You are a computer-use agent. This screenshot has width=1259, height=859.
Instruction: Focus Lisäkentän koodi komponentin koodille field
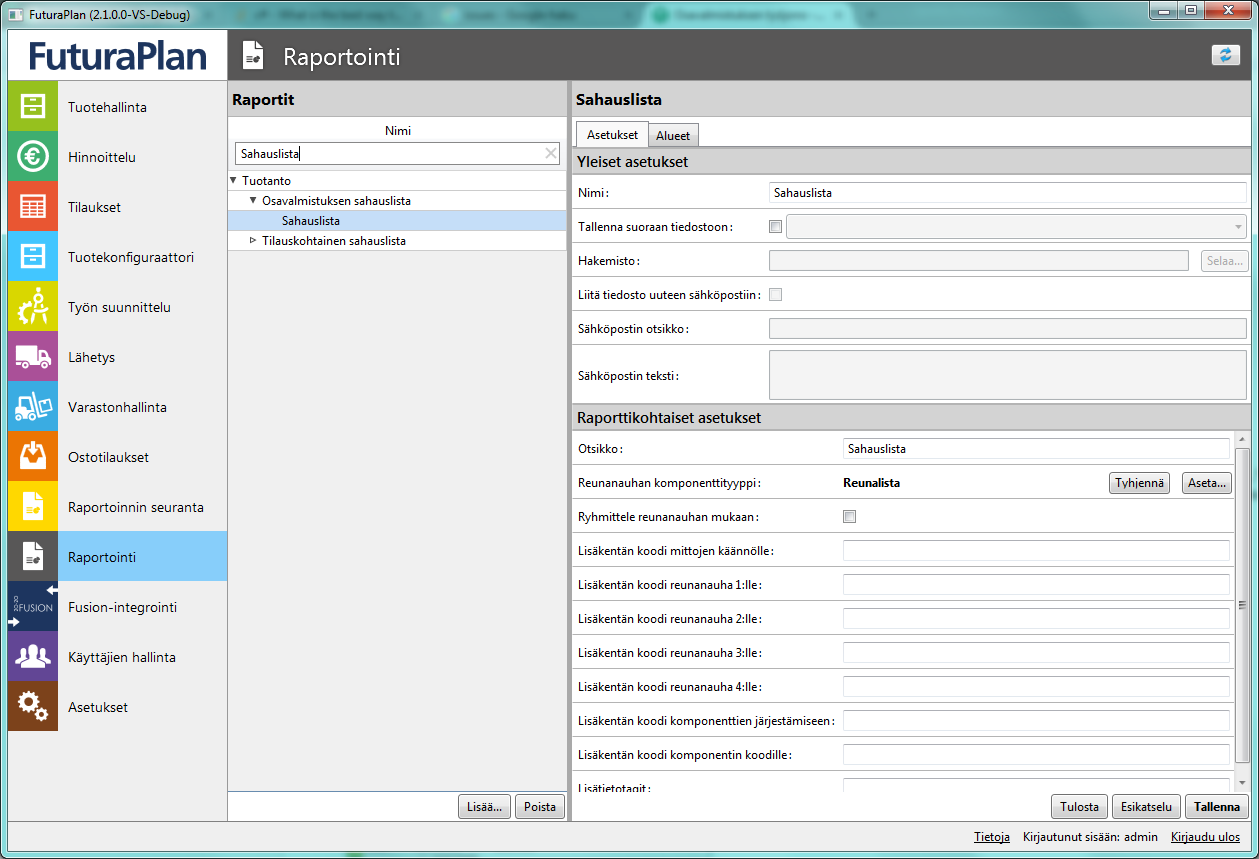pyautogui.click(x=1036, y=755)
